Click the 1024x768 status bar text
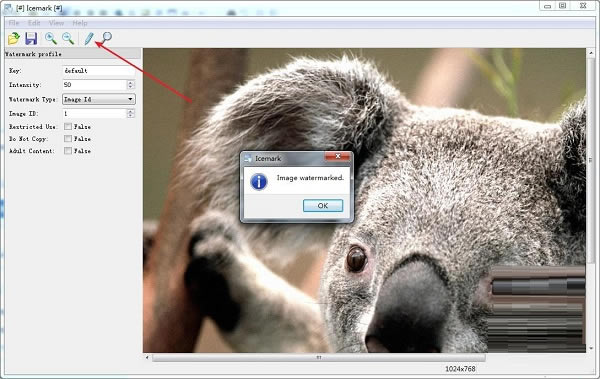This screenshot has height=379, width=600. pyautogui.click(x=460, y=369)
